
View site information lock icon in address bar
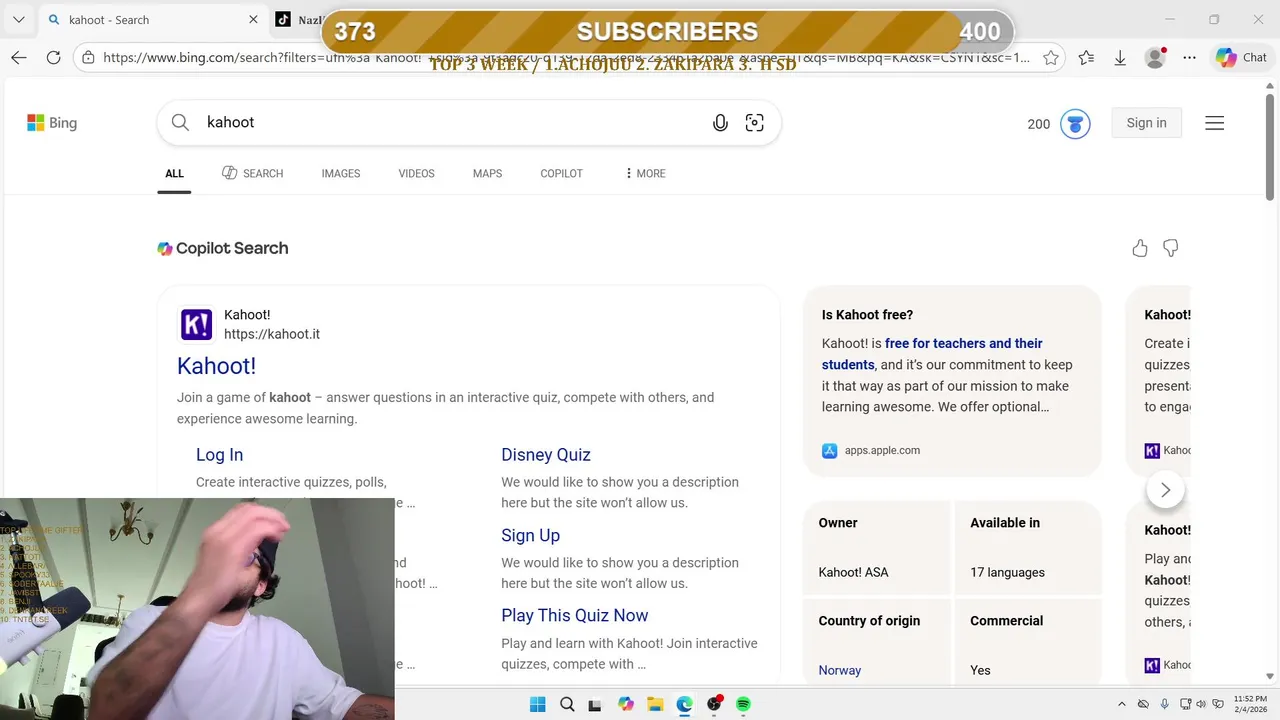coord(88,58)
